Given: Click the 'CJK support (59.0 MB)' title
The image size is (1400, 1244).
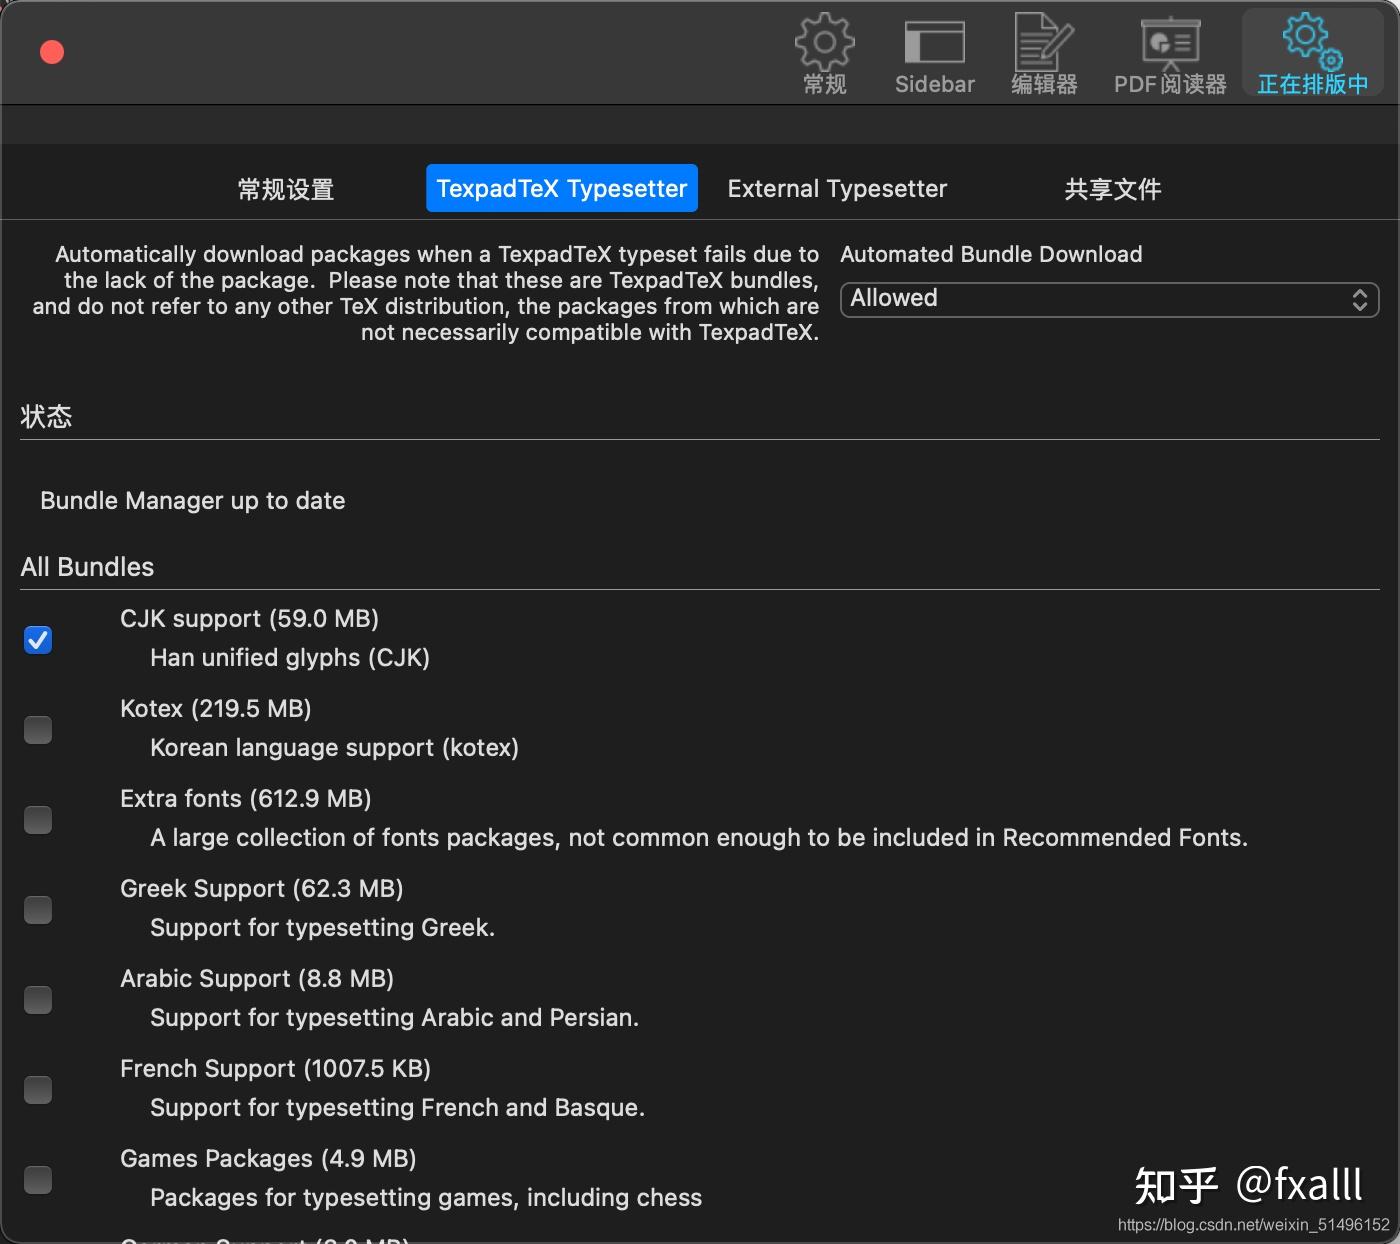Looking at the screenshot, I should tap(249, 619).
